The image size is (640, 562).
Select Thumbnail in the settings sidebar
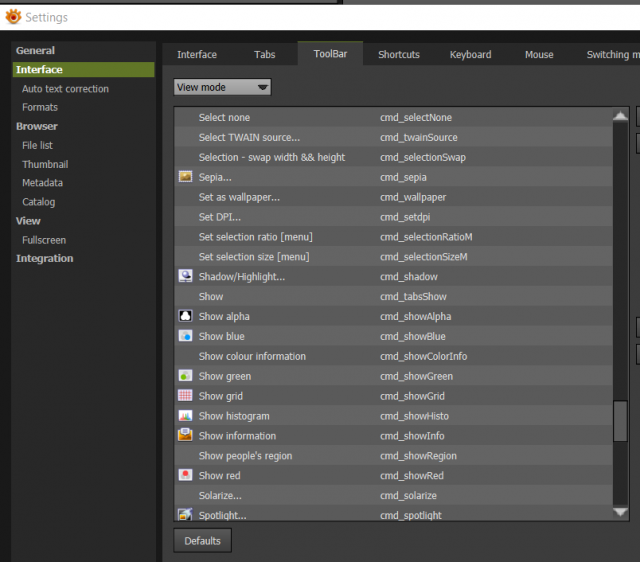(x=45, y=164)
